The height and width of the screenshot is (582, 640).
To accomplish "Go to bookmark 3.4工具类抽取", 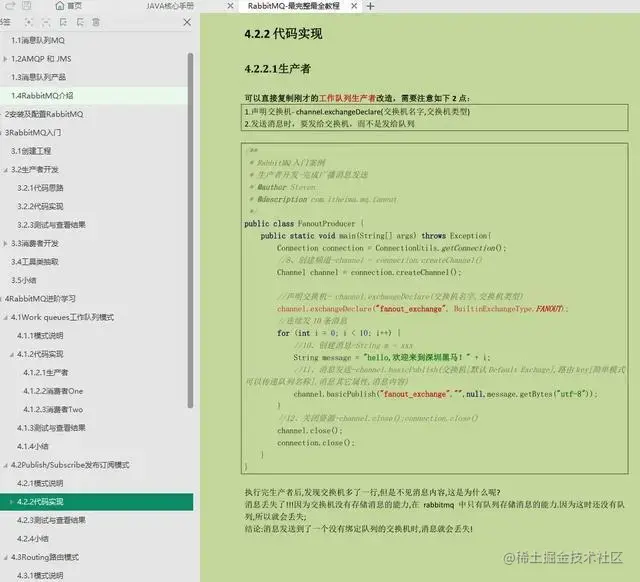I will point(35,262).
